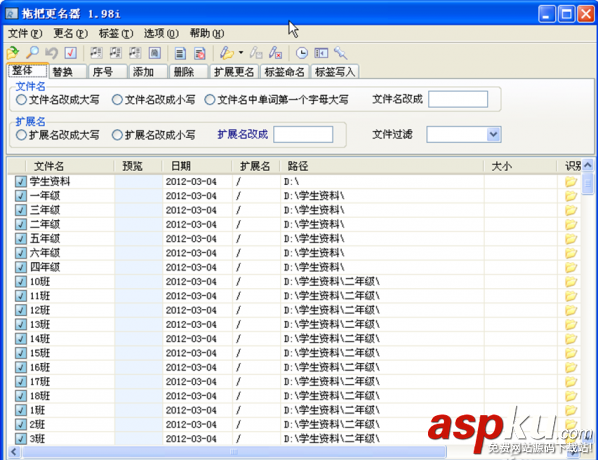The image size is (598, 460).
Task: Open the dropdown arrow beside the pen-folder icon
Action: (x=241, y=52)
